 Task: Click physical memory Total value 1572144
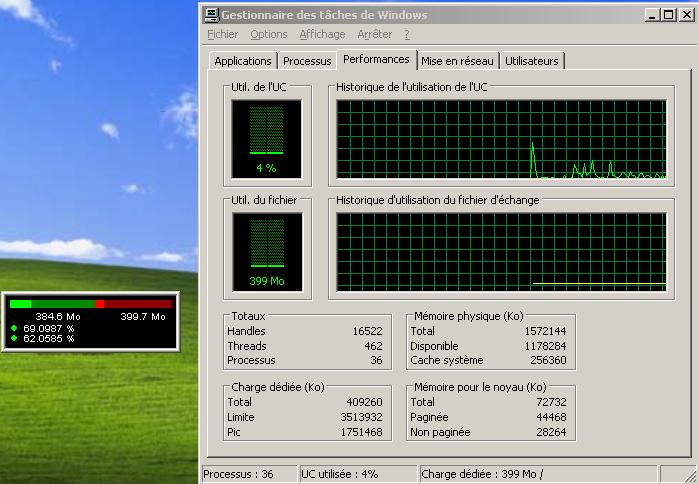pyautogui.click(x=545, y=331)
